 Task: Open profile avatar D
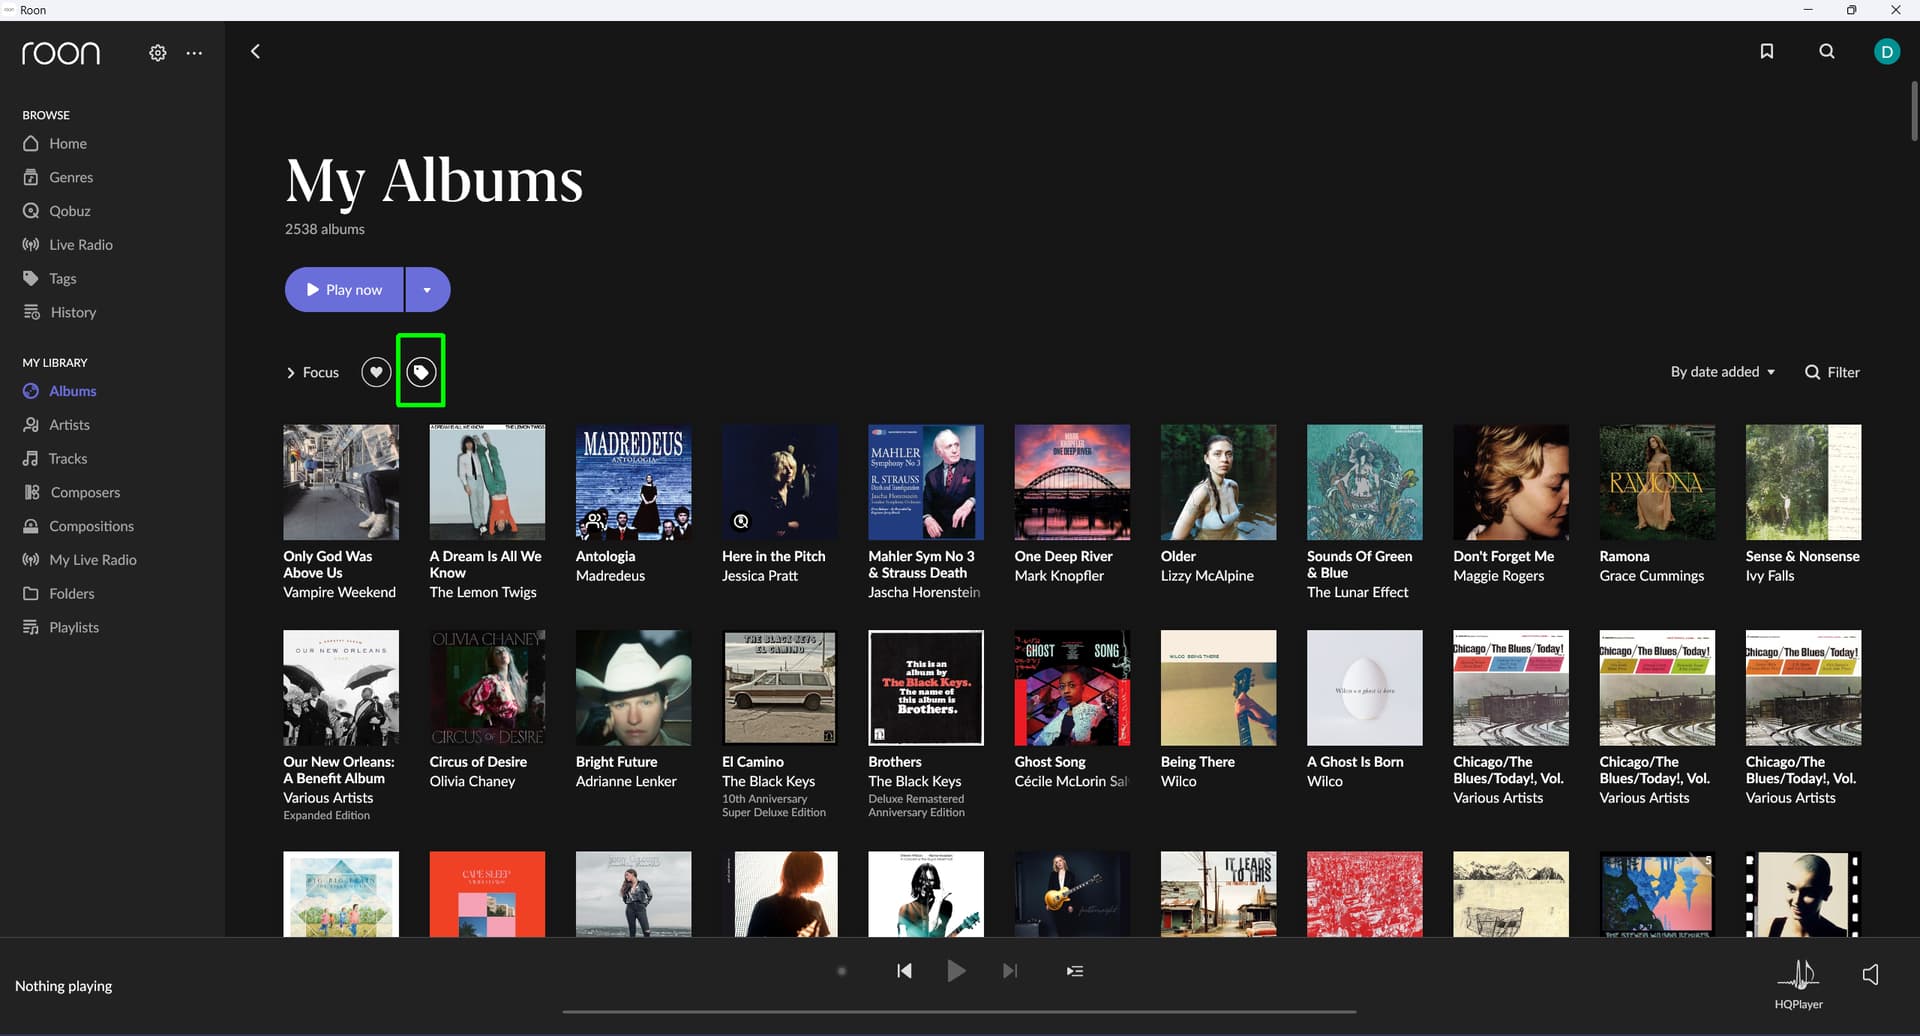click(x=1886, y=51)
